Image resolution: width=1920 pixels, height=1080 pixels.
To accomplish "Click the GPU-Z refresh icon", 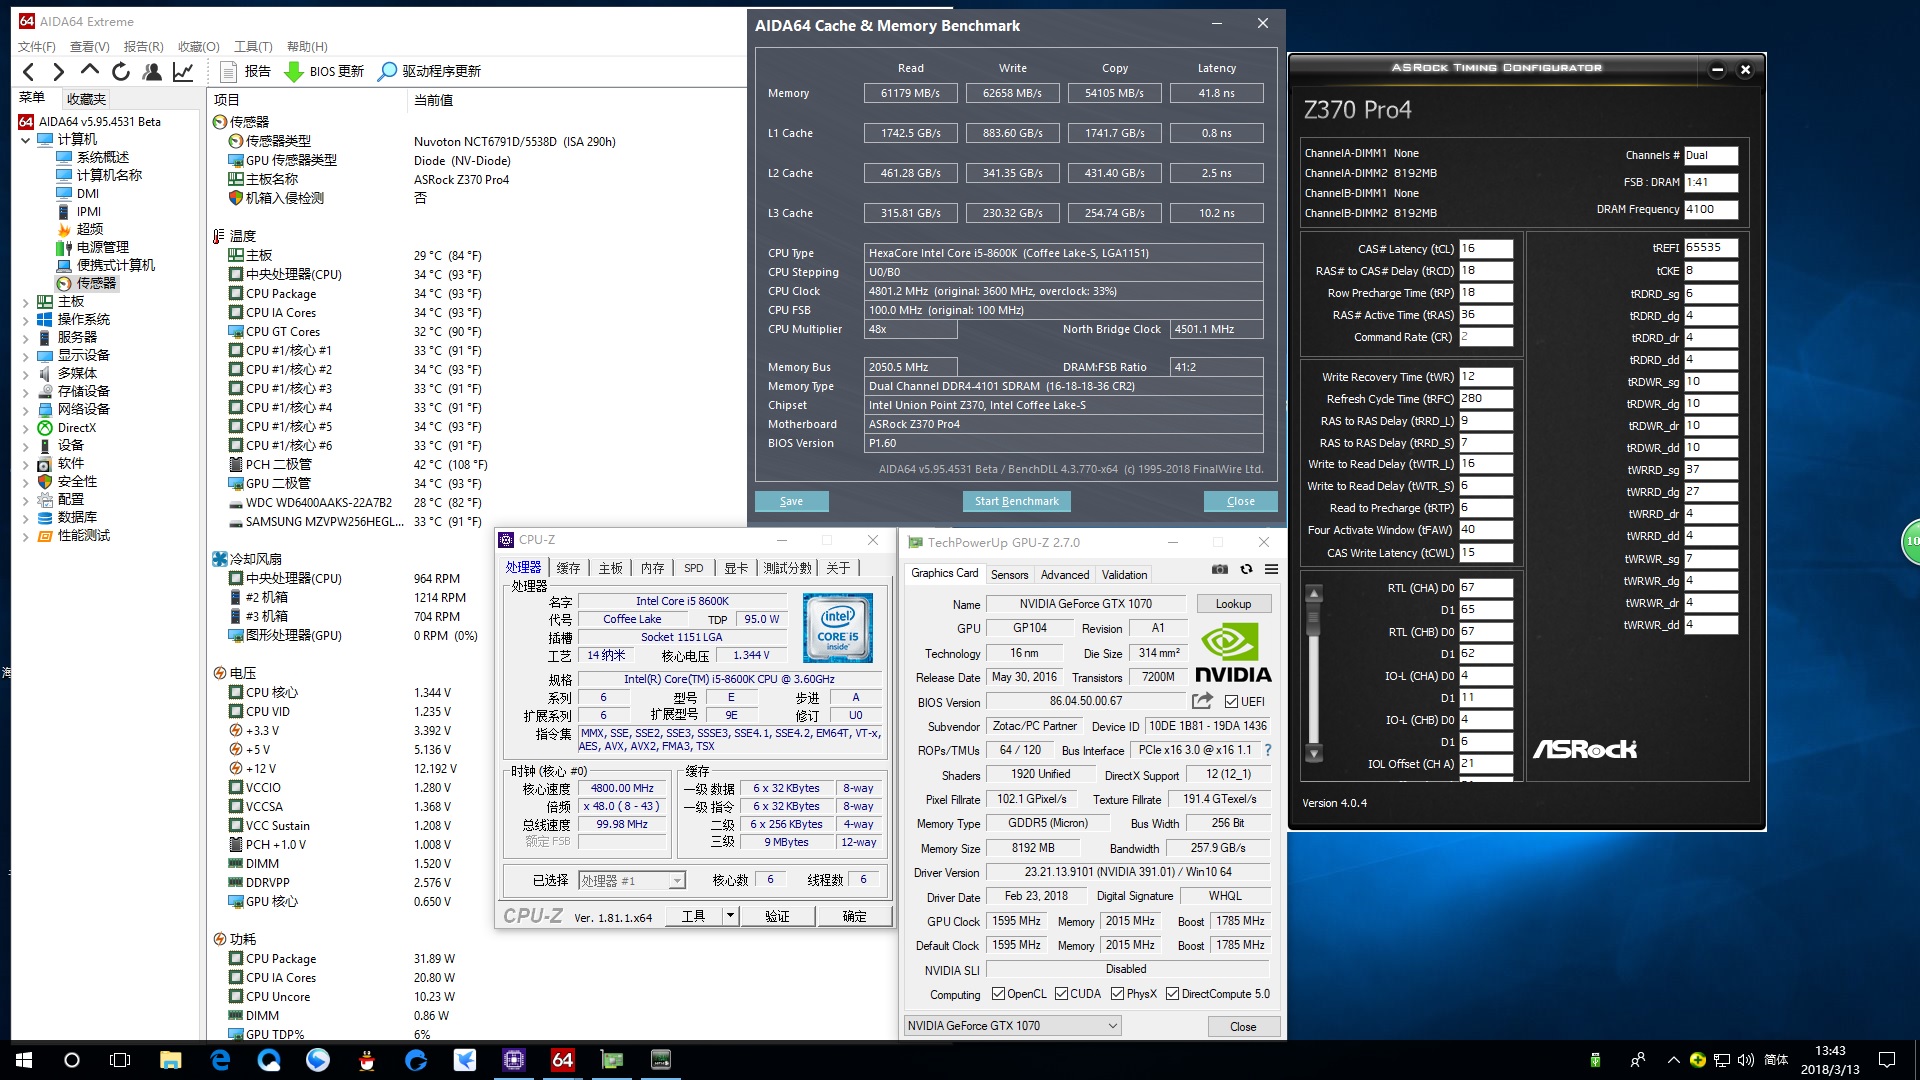I will 1246,569.
